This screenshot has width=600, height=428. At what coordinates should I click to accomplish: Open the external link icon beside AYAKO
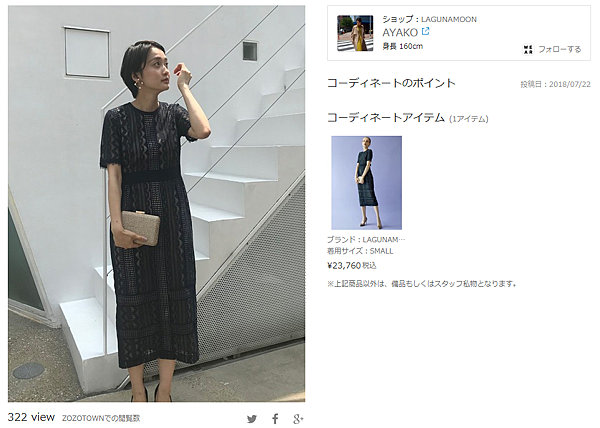click(426, 31)
